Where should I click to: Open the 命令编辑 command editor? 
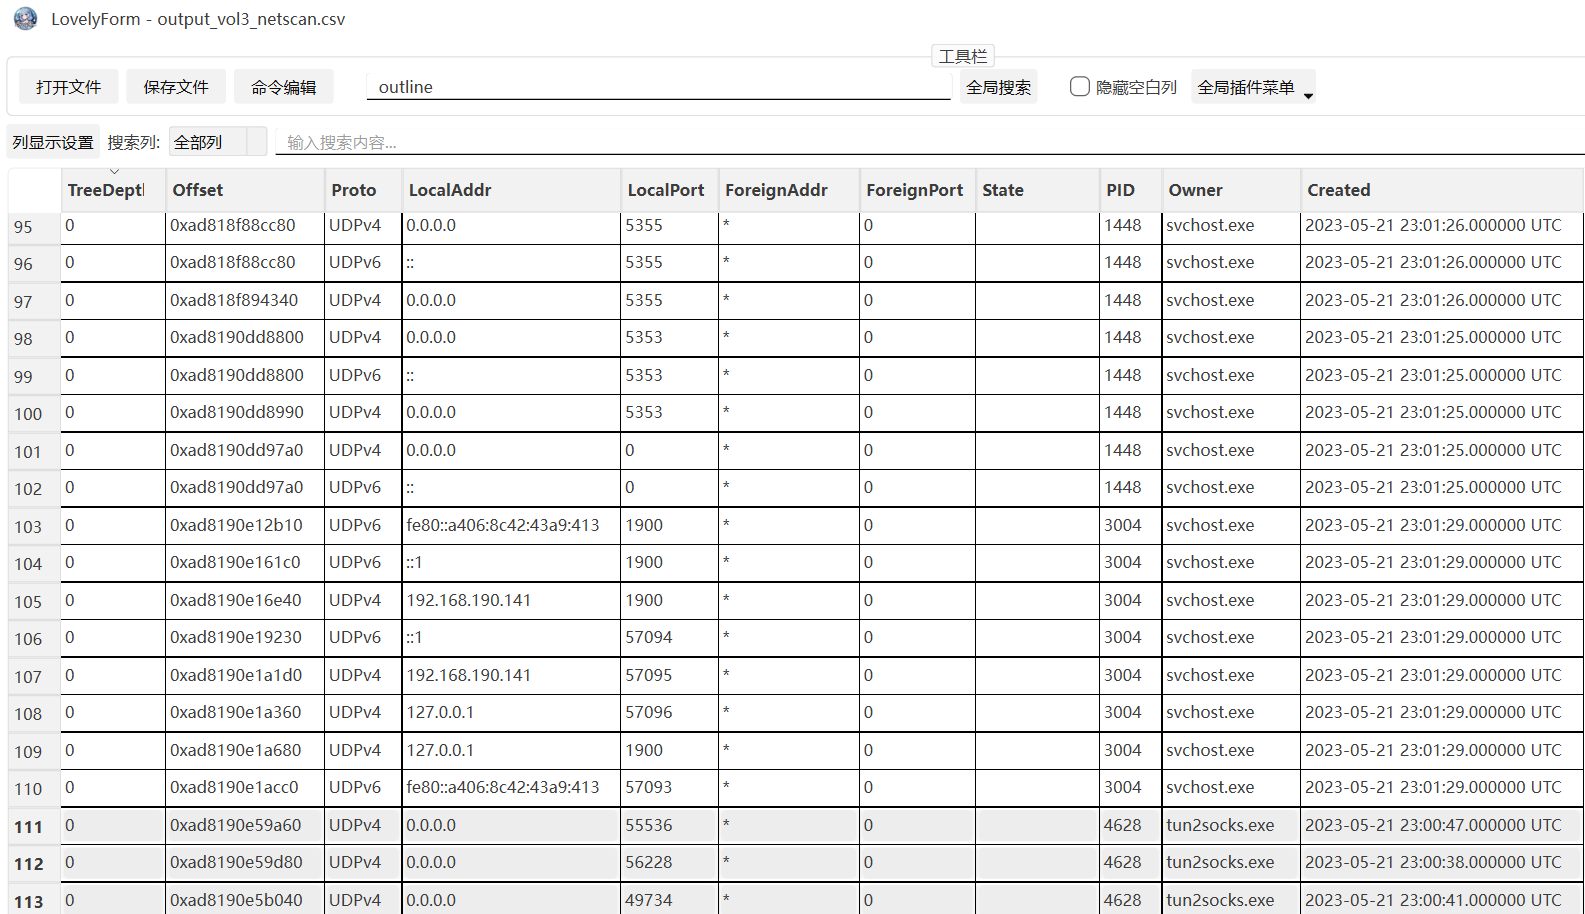pos(284,87)
